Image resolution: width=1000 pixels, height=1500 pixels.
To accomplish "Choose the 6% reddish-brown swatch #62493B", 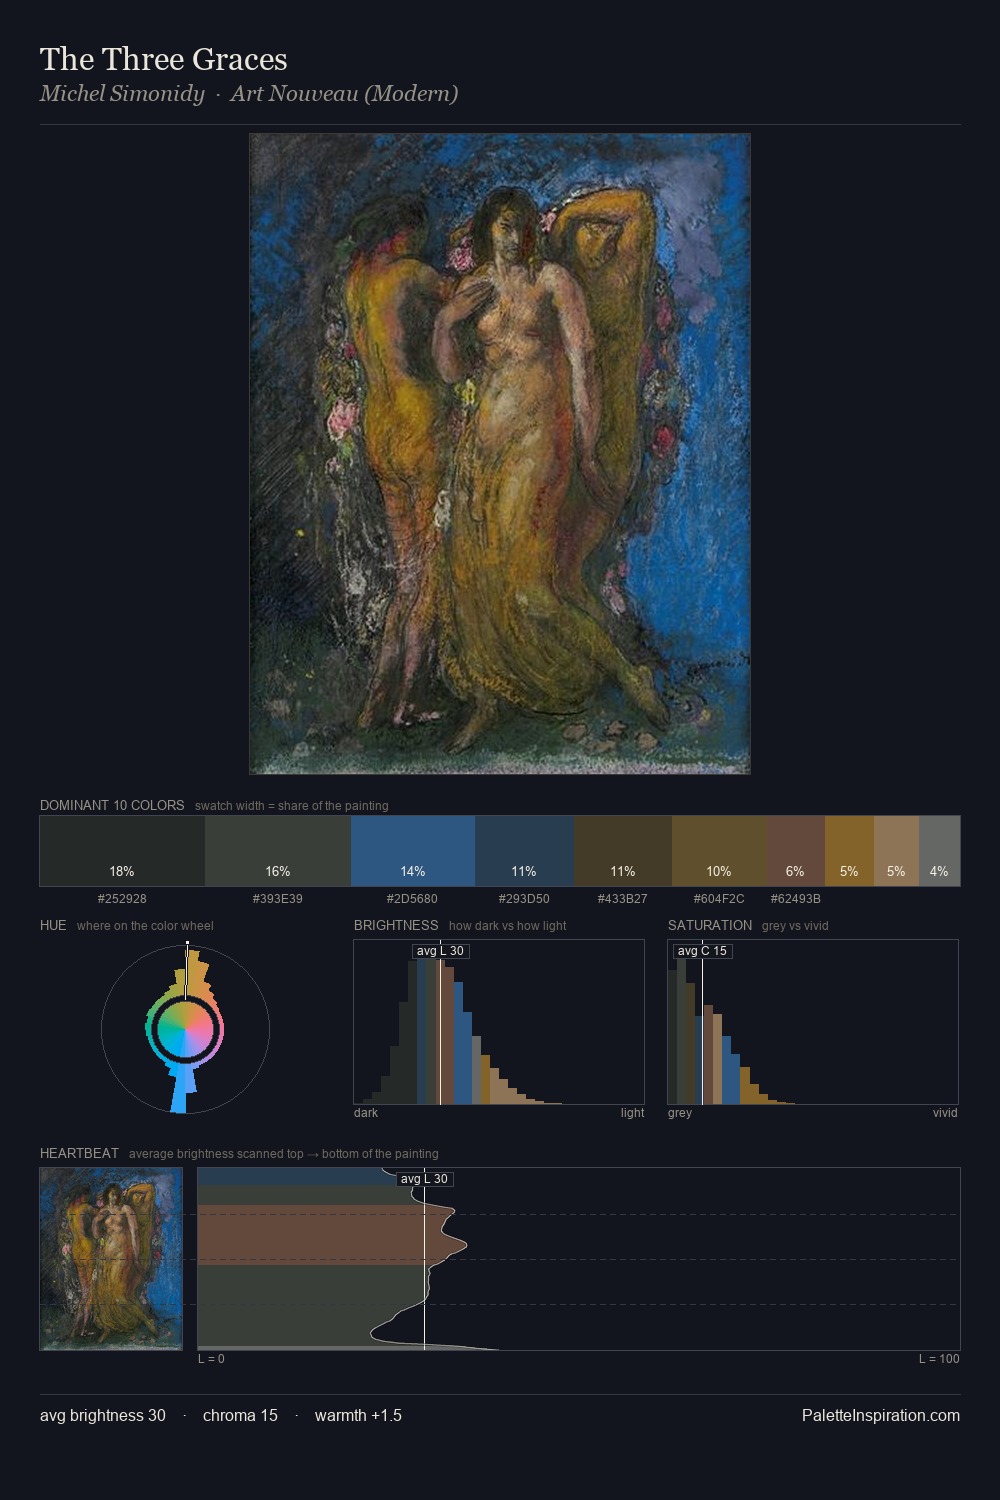I will [x=795, y=851].
